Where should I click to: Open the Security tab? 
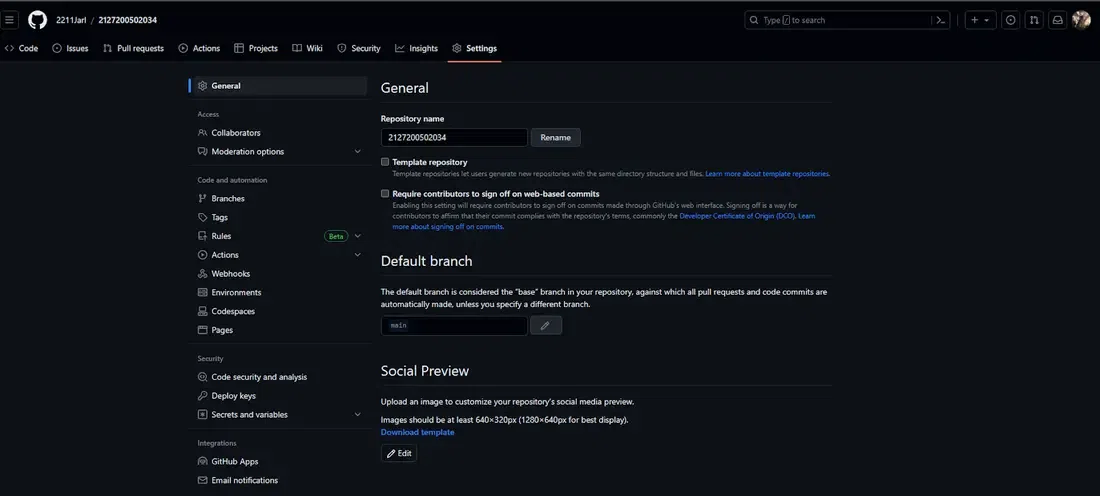358,48
